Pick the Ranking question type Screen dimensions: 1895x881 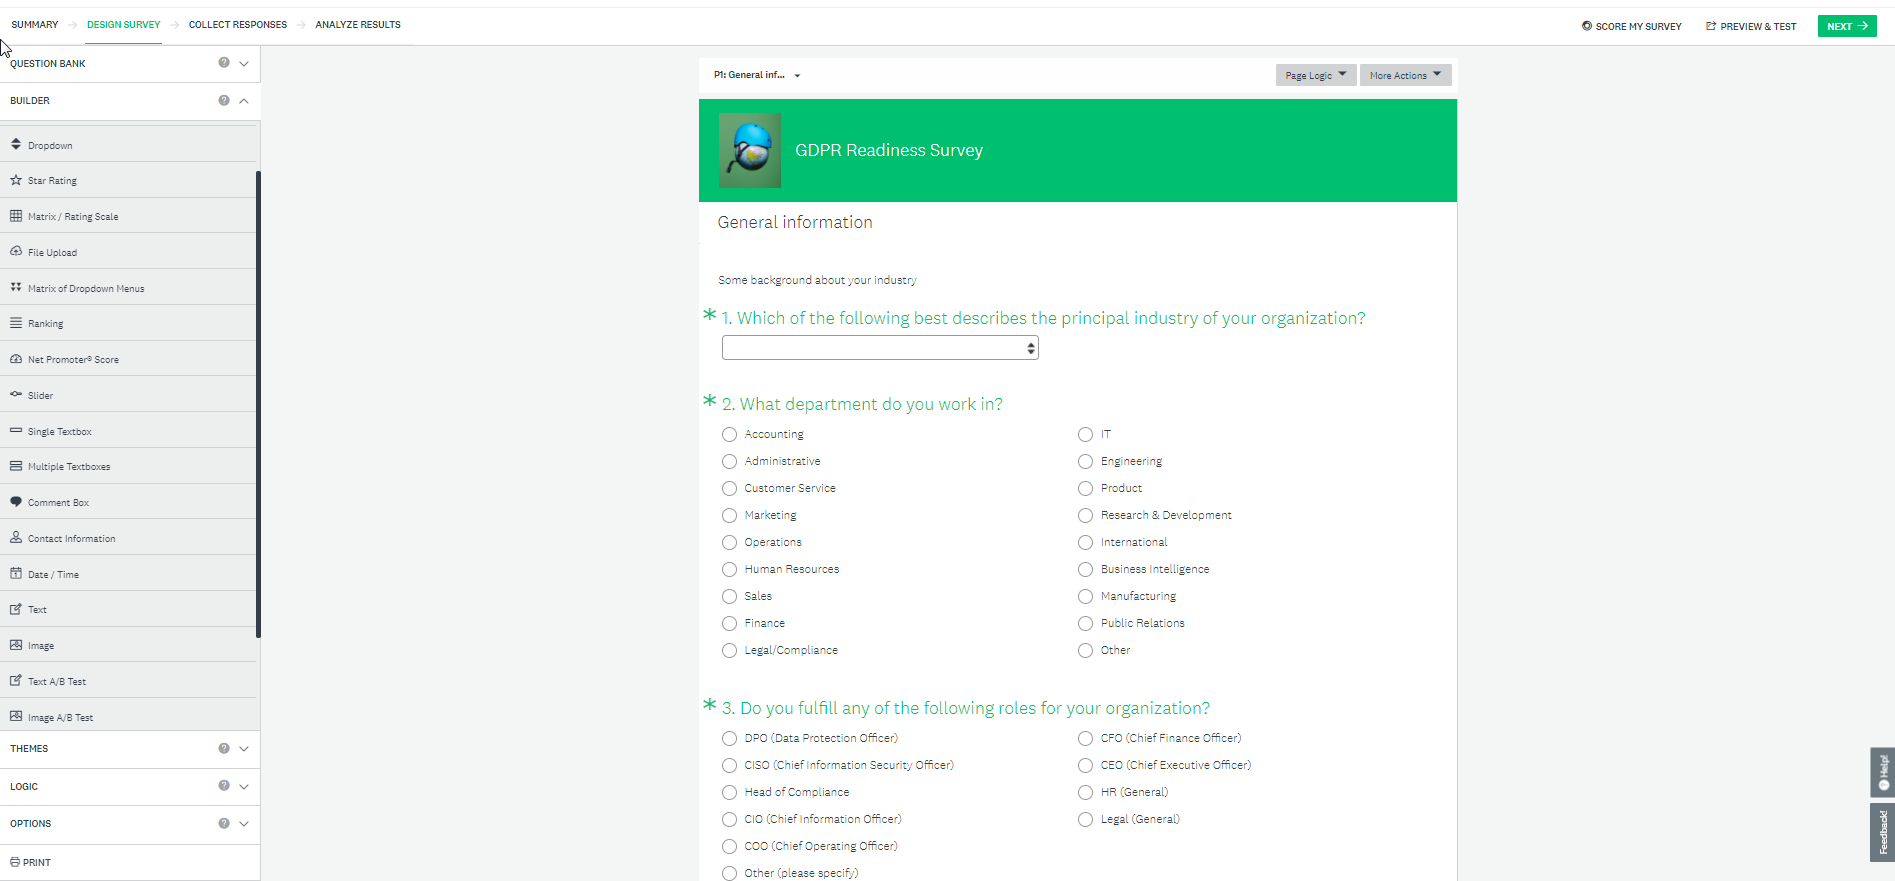(x=46, y=323)
